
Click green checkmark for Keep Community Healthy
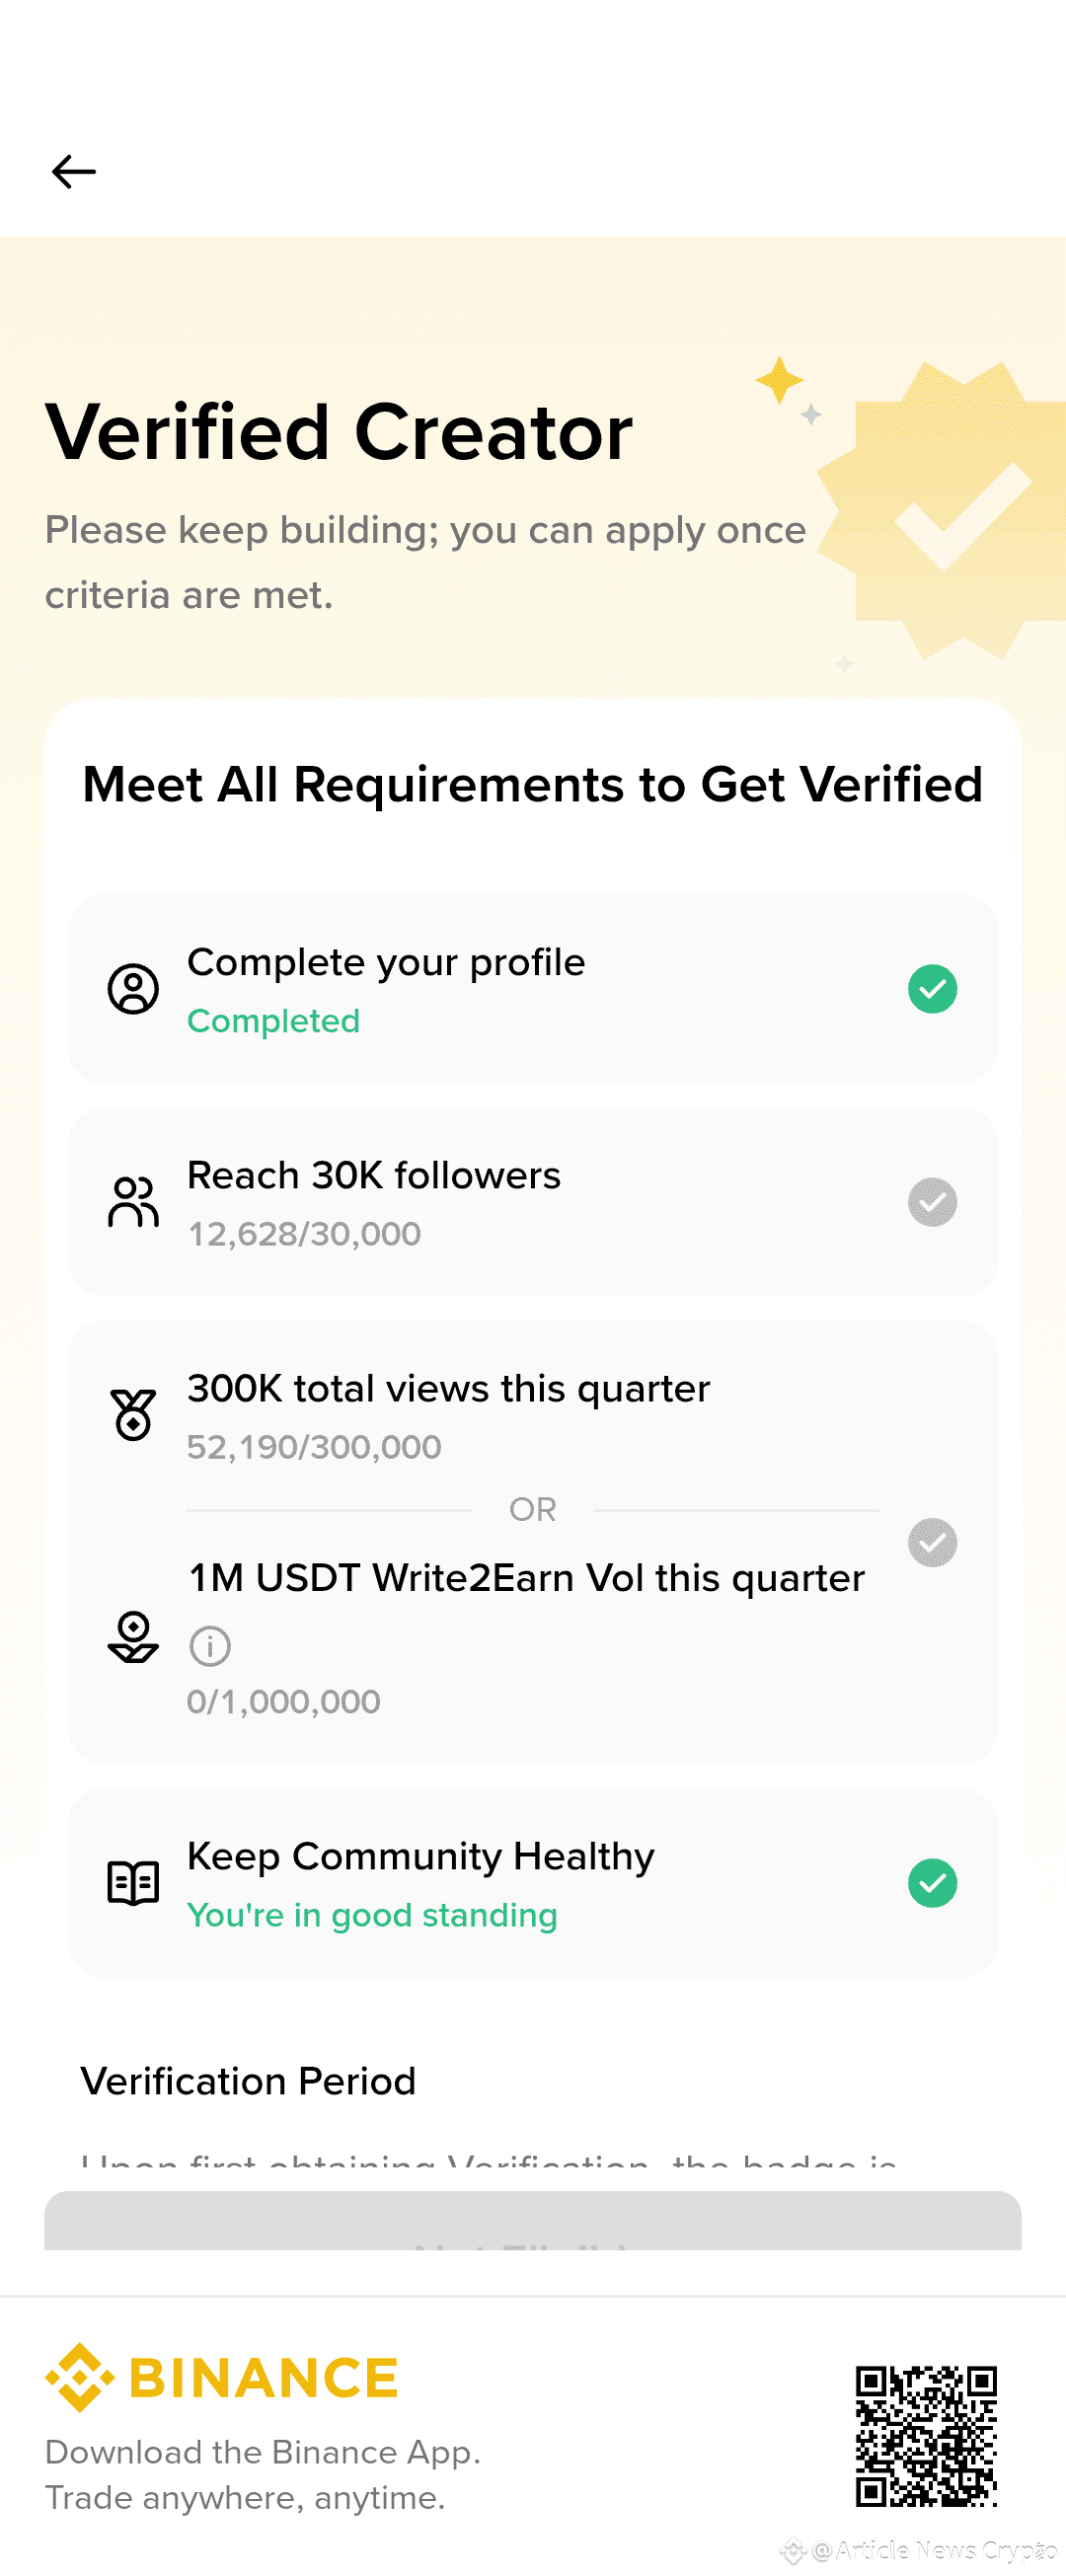pos(932,1883)
